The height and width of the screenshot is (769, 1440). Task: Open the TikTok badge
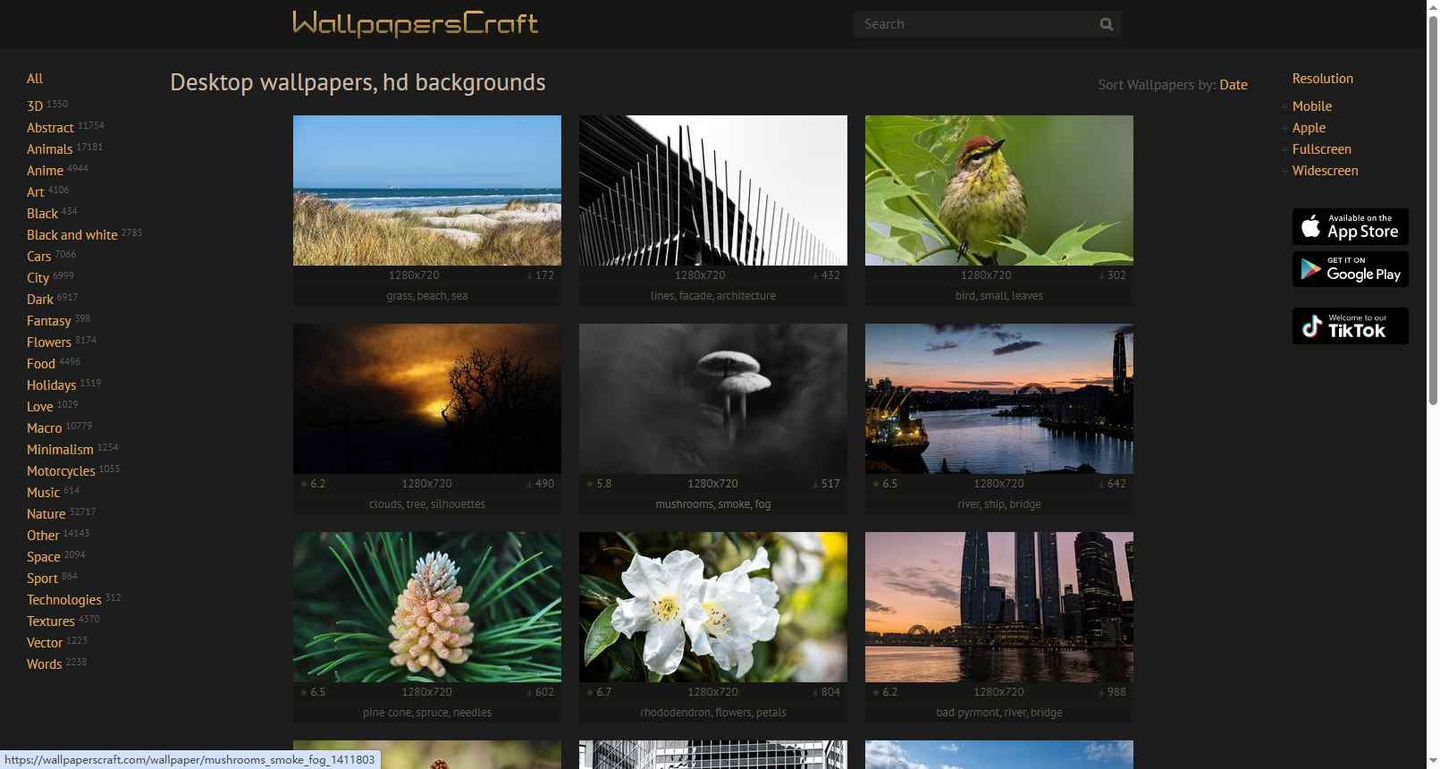point(1350,326)
